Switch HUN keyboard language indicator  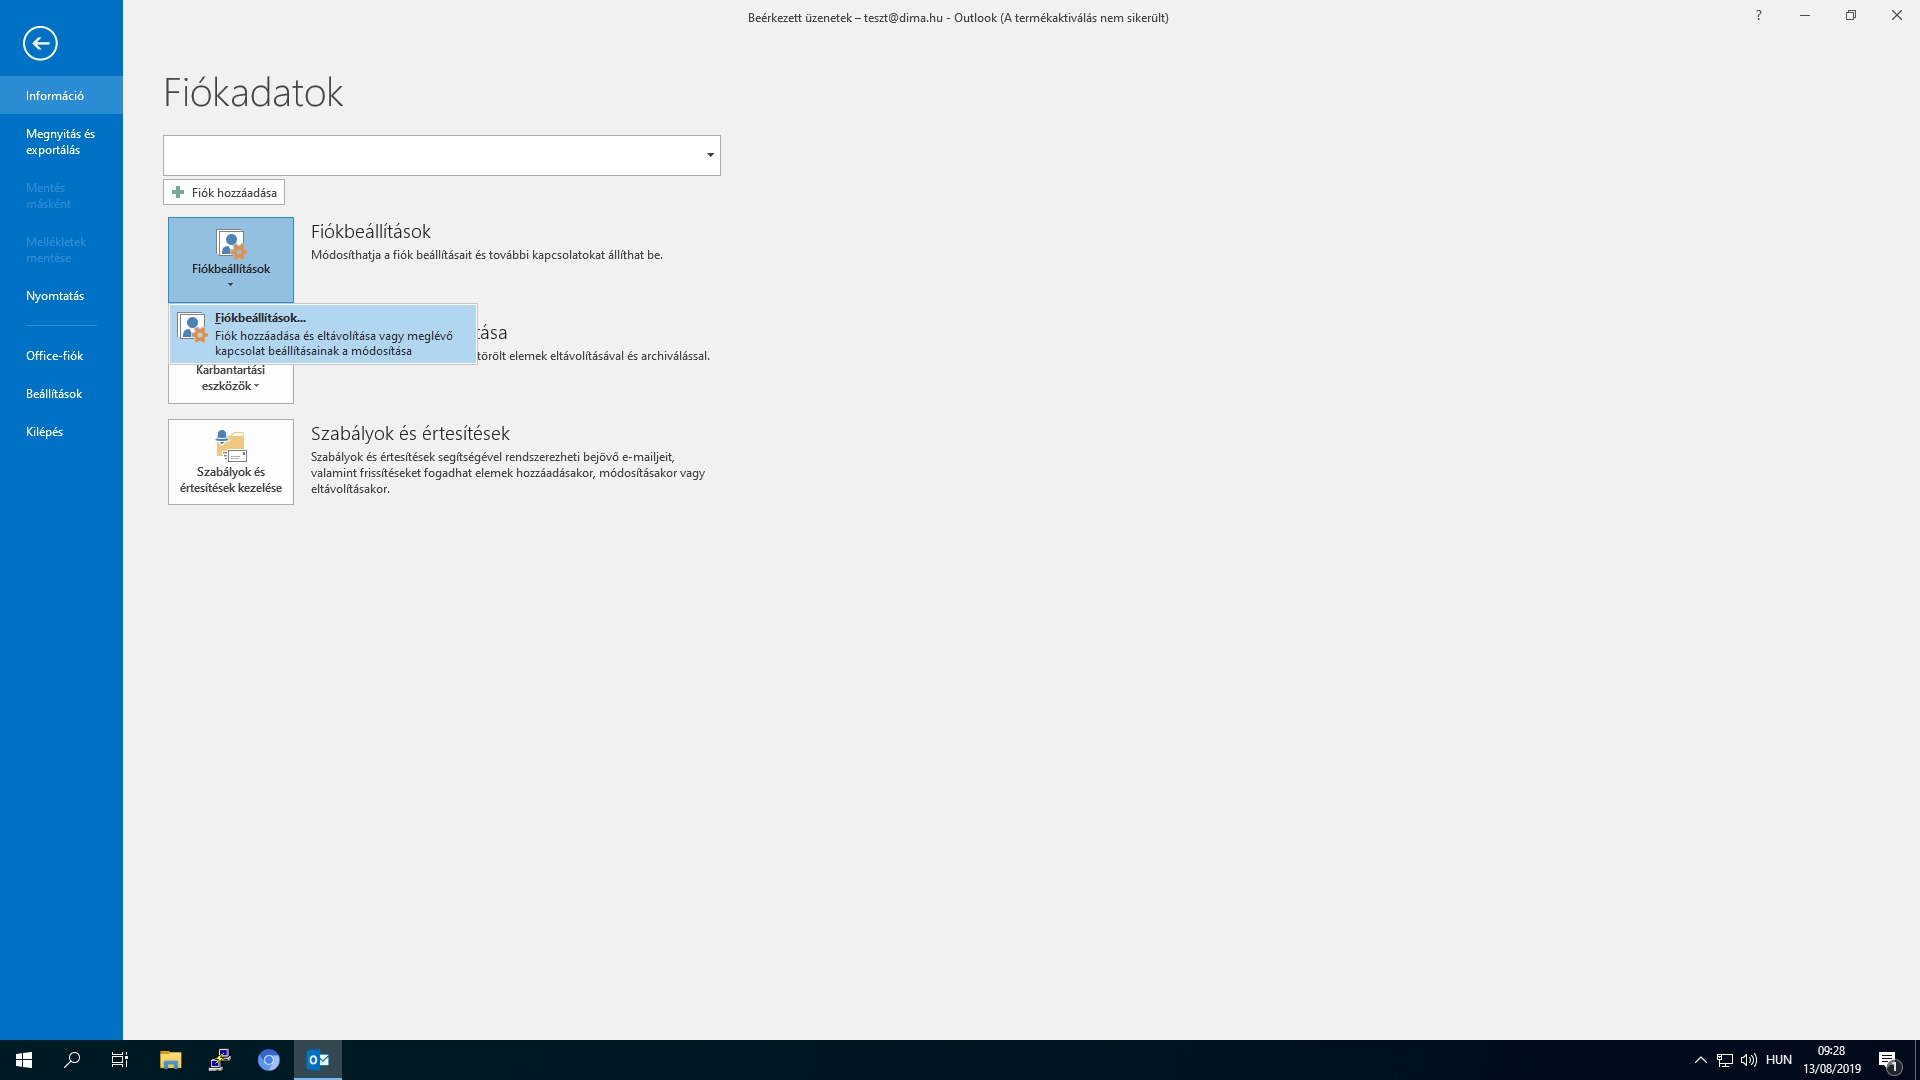pyautogui.click(x=1779, y=1060)
